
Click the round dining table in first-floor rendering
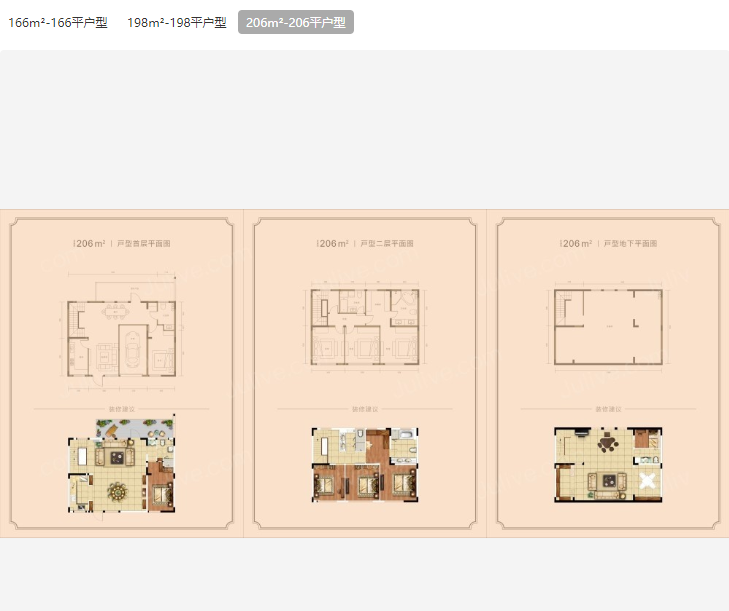click(x=119, y=492)
